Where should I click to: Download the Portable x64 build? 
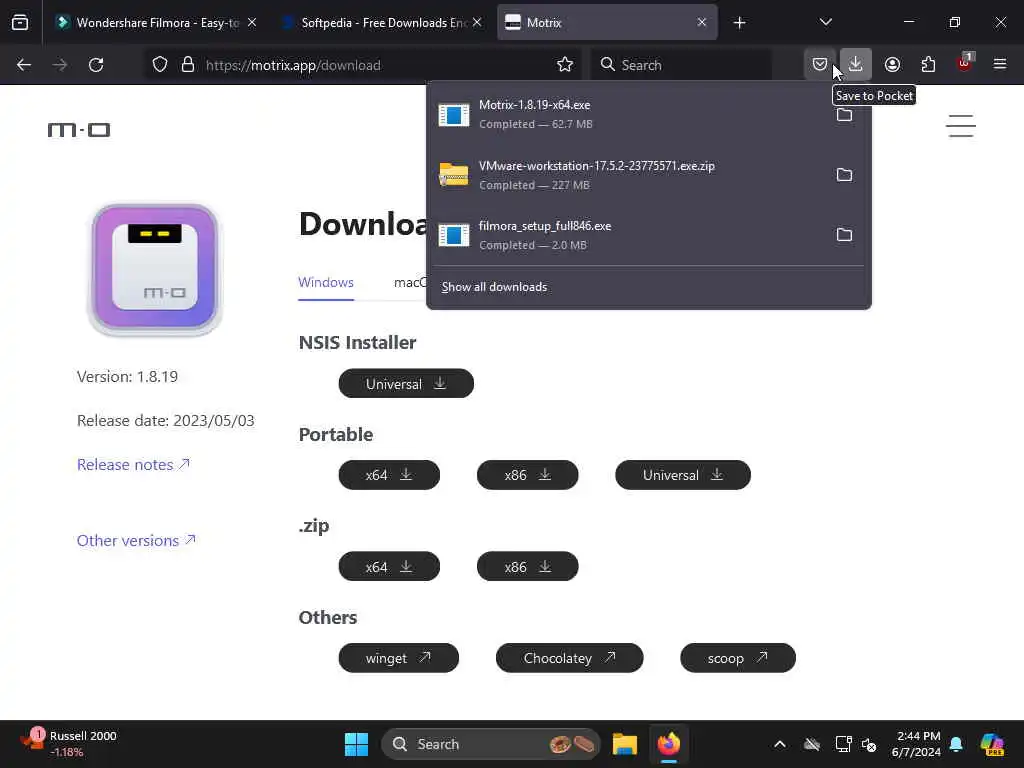pyautogui.click(x=389, y=475)
